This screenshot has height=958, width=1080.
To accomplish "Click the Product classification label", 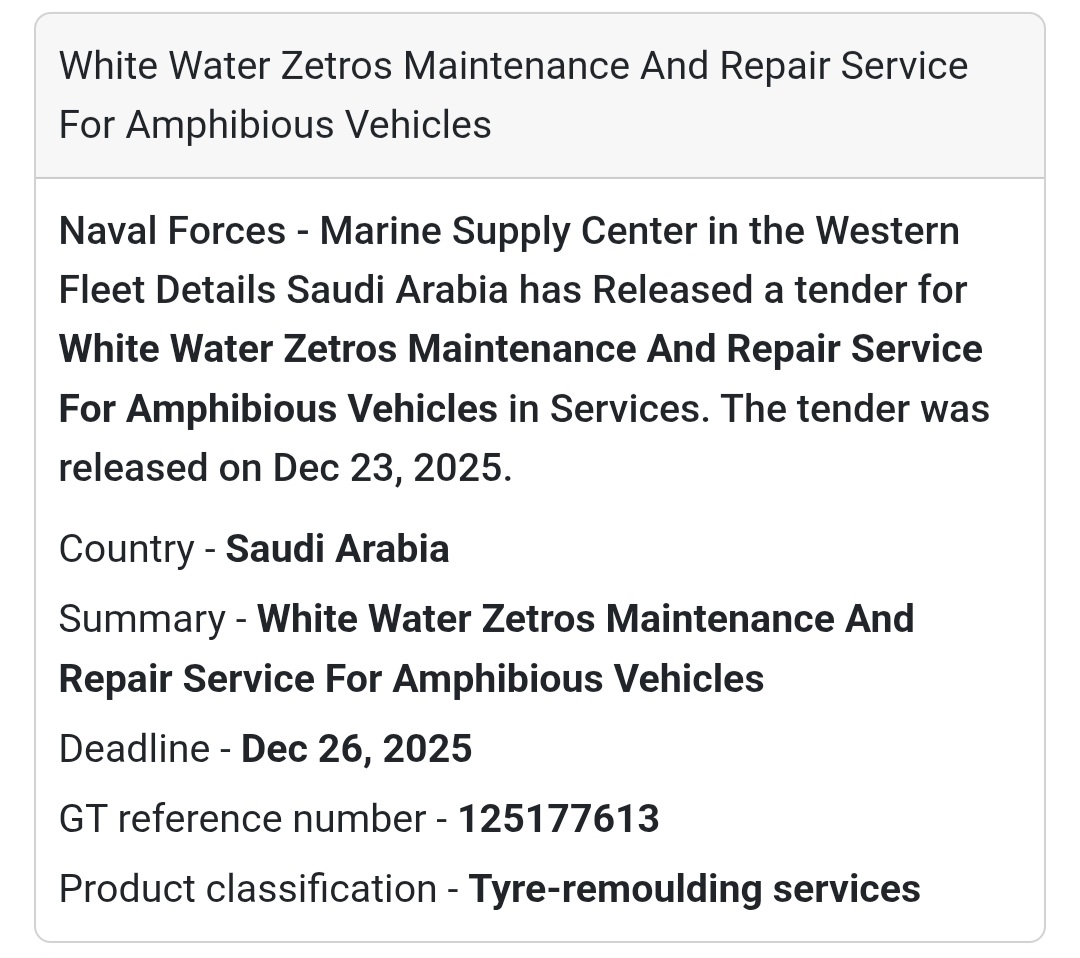I will [247, 889].
